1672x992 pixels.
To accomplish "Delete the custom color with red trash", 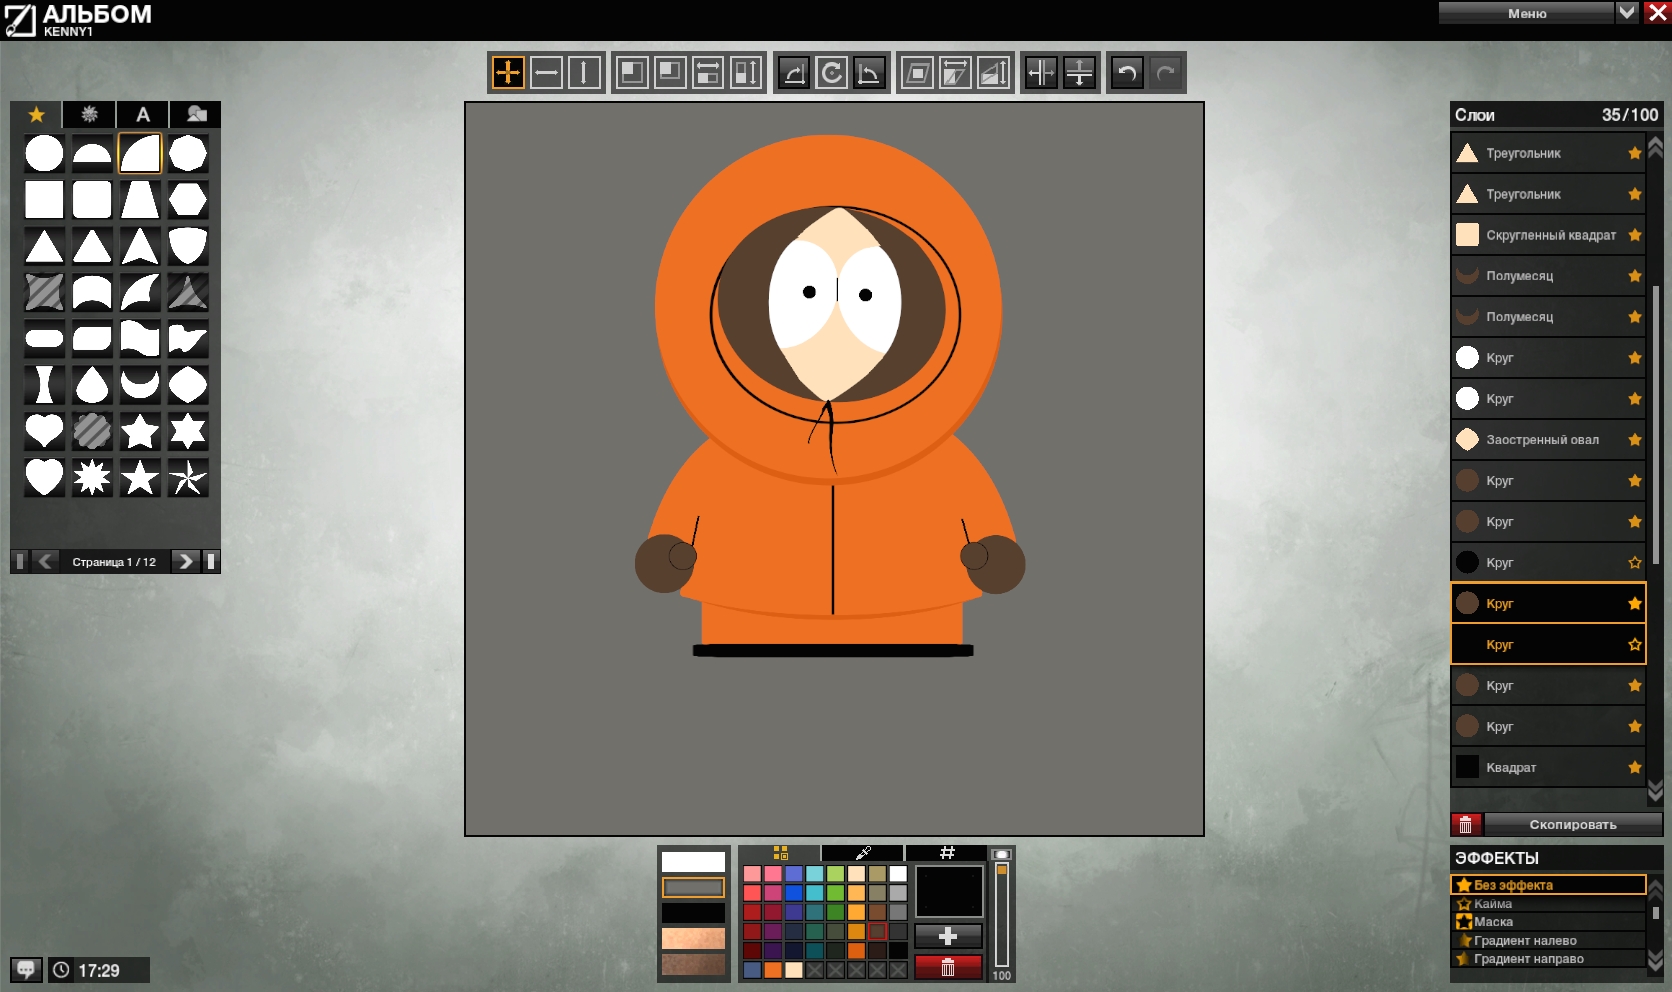I will tap(948, 967).
